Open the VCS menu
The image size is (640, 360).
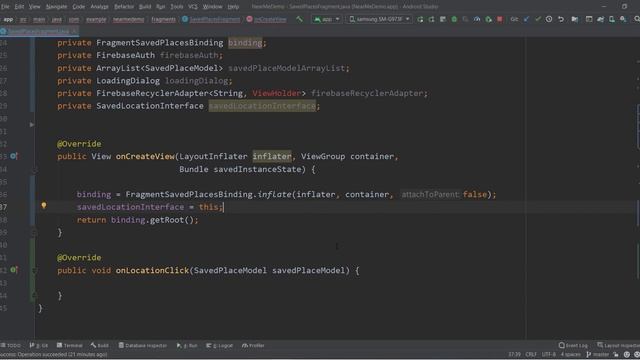point(193,7)
